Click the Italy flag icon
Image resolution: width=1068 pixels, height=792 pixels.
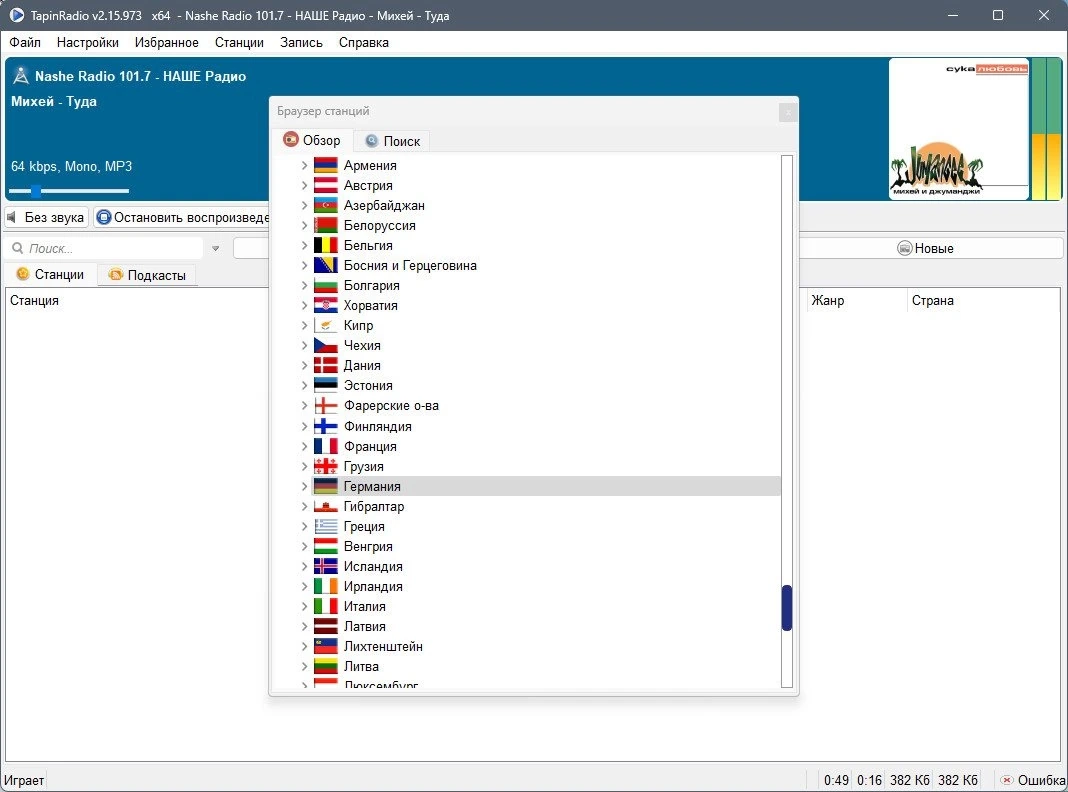(326, 606)
